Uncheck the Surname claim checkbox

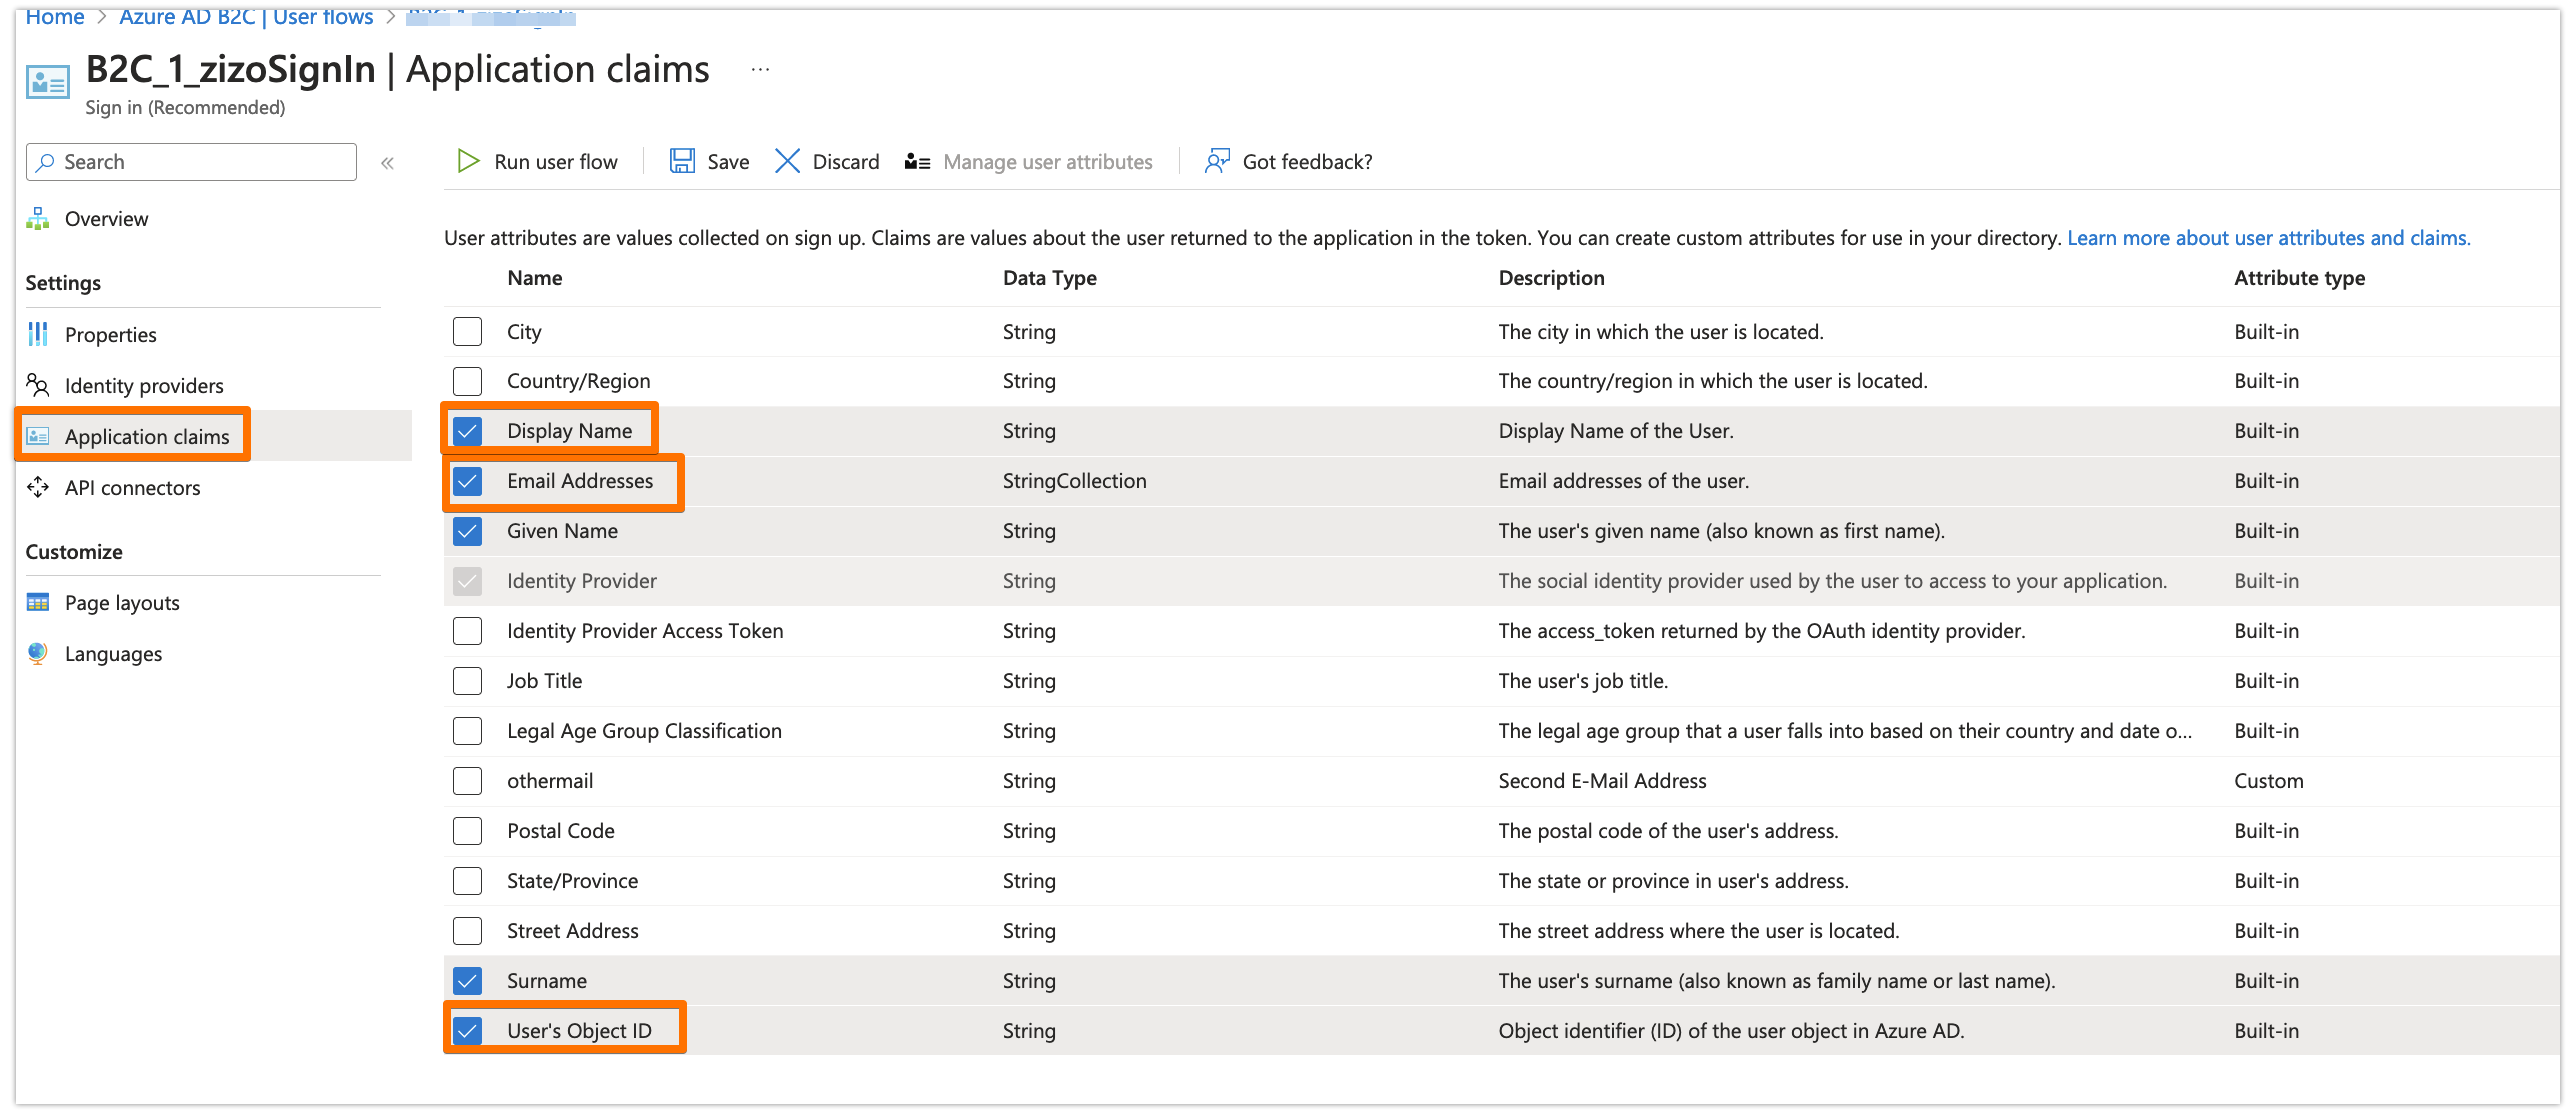(467, 981)
